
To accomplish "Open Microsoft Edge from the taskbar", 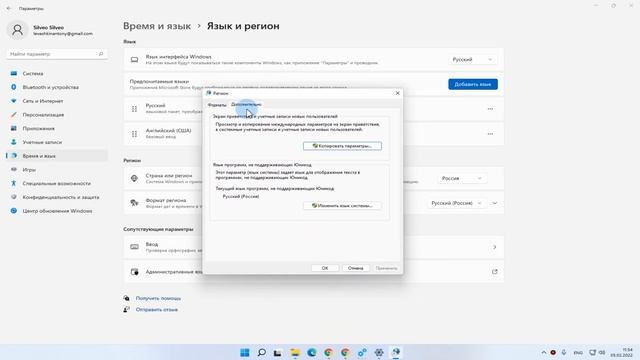I will coord(312,353).
